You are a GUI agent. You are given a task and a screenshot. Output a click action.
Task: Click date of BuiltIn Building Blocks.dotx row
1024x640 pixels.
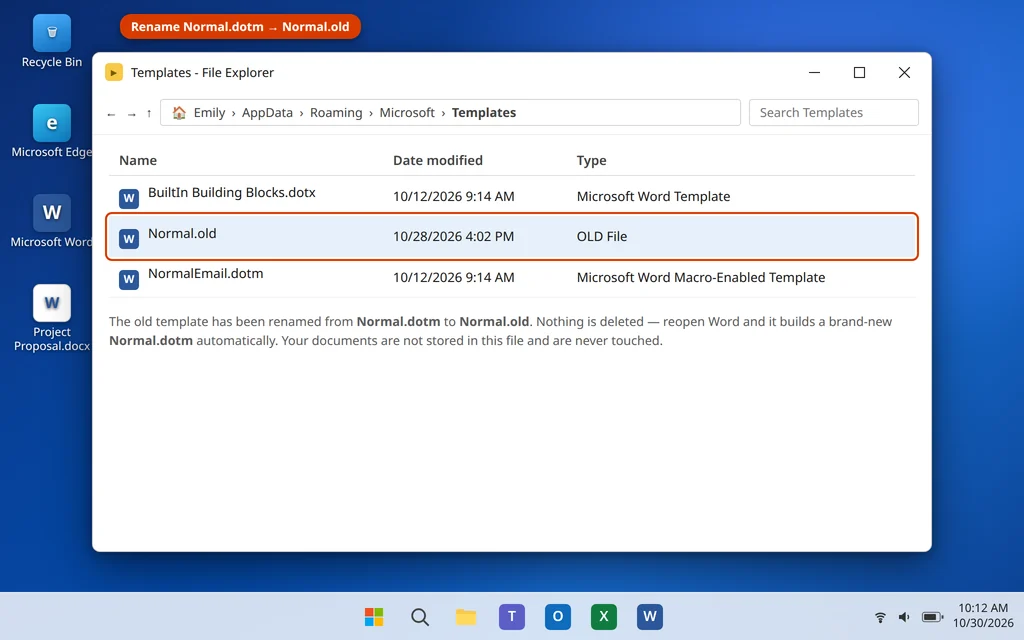pos(453,196)
